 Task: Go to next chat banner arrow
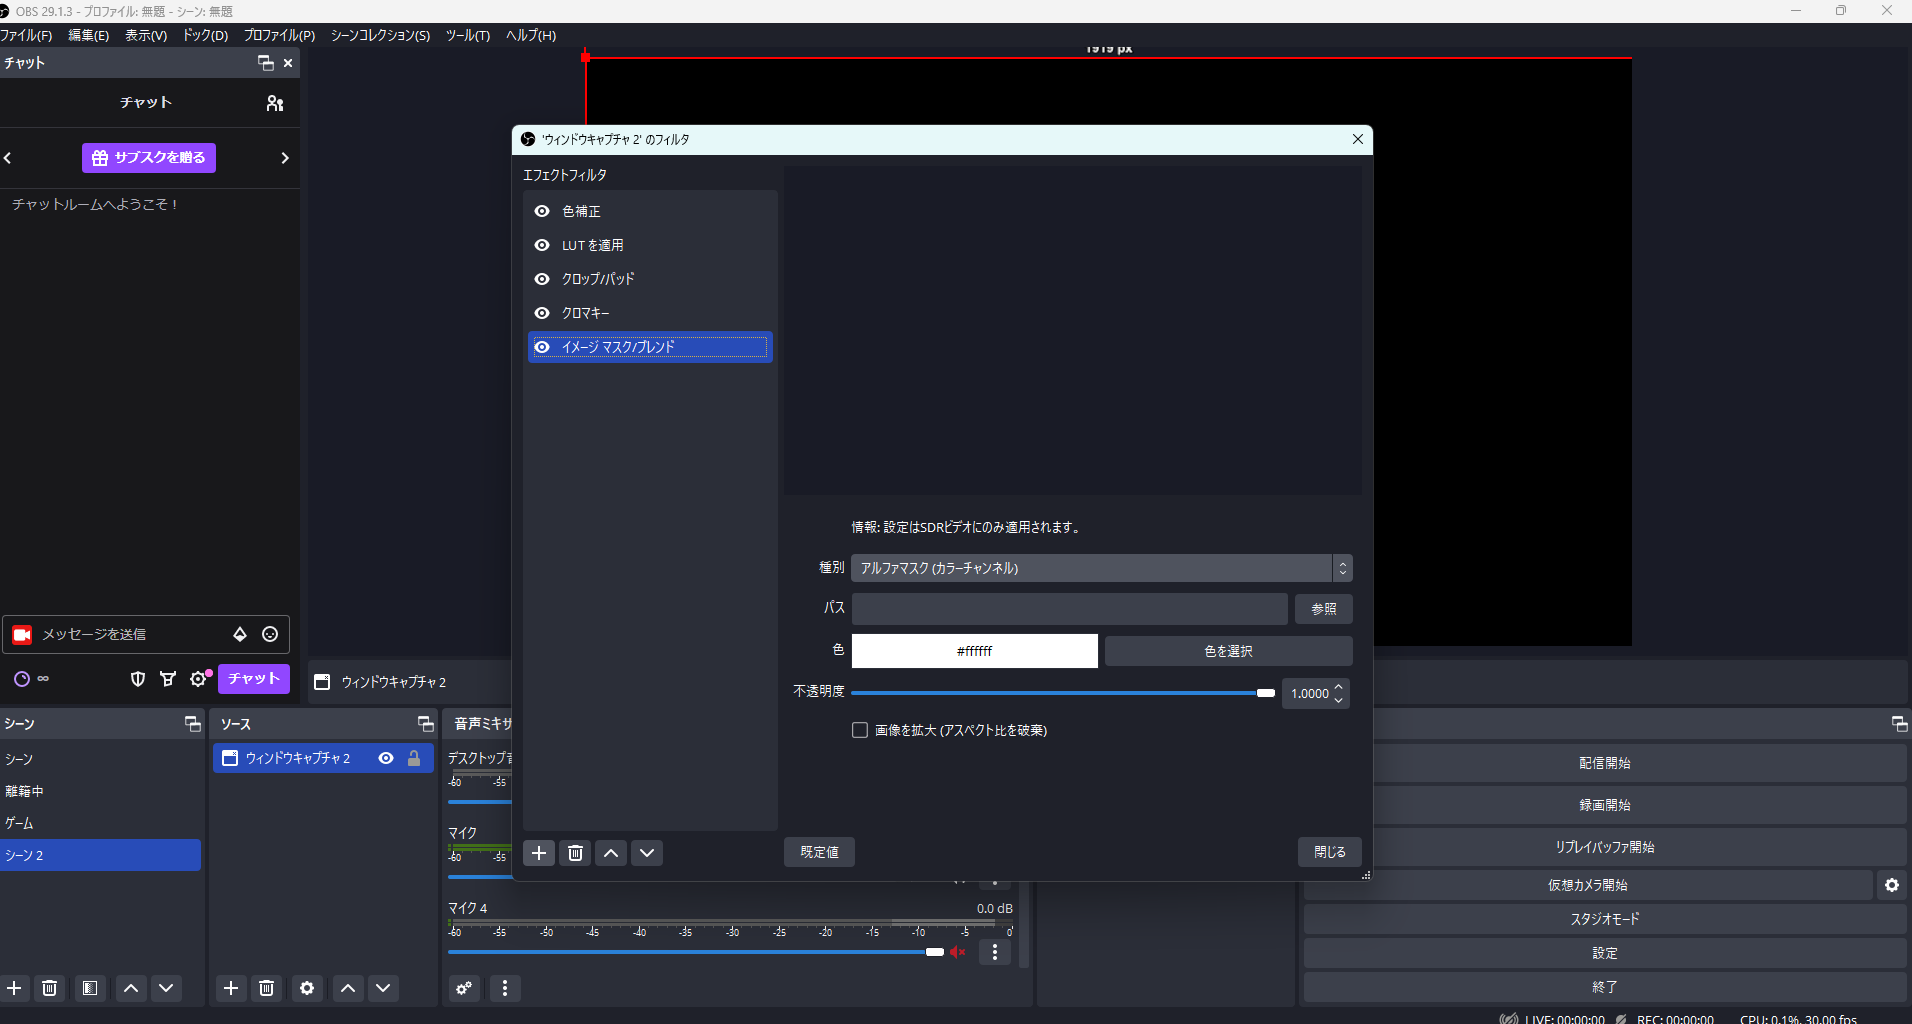(x=285, y=158)
